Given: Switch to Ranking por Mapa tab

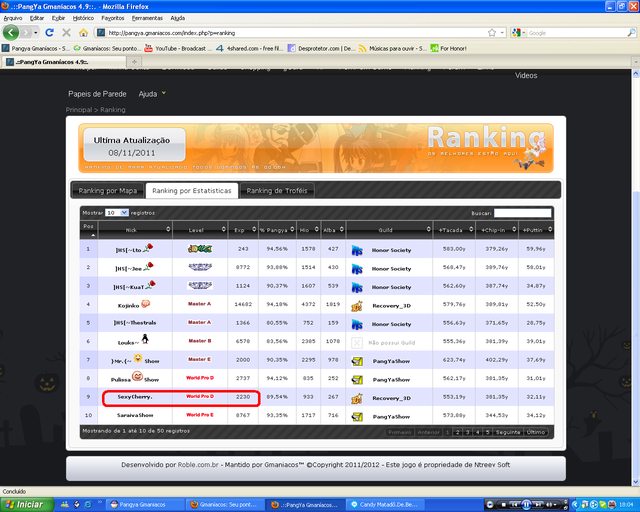Looking at the screenshot, I should [x=108, y=191].
